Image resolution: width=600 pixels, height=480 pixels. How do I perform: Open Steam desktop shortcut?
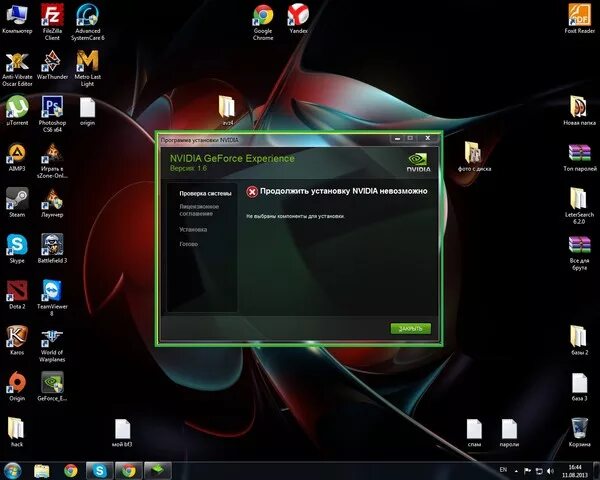[x=17, y=203]
